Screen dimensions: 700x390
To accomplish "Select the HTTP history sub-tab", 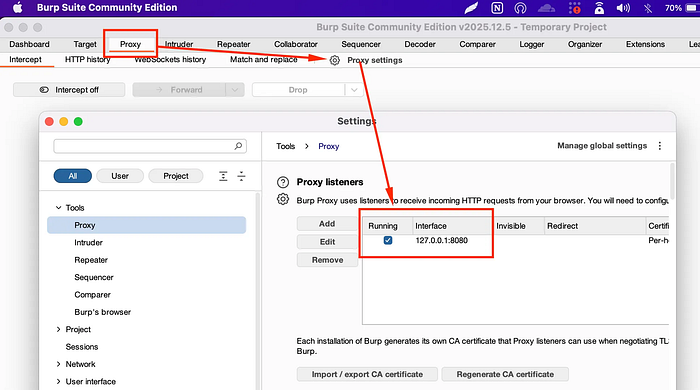I will [x=88, y=60].
